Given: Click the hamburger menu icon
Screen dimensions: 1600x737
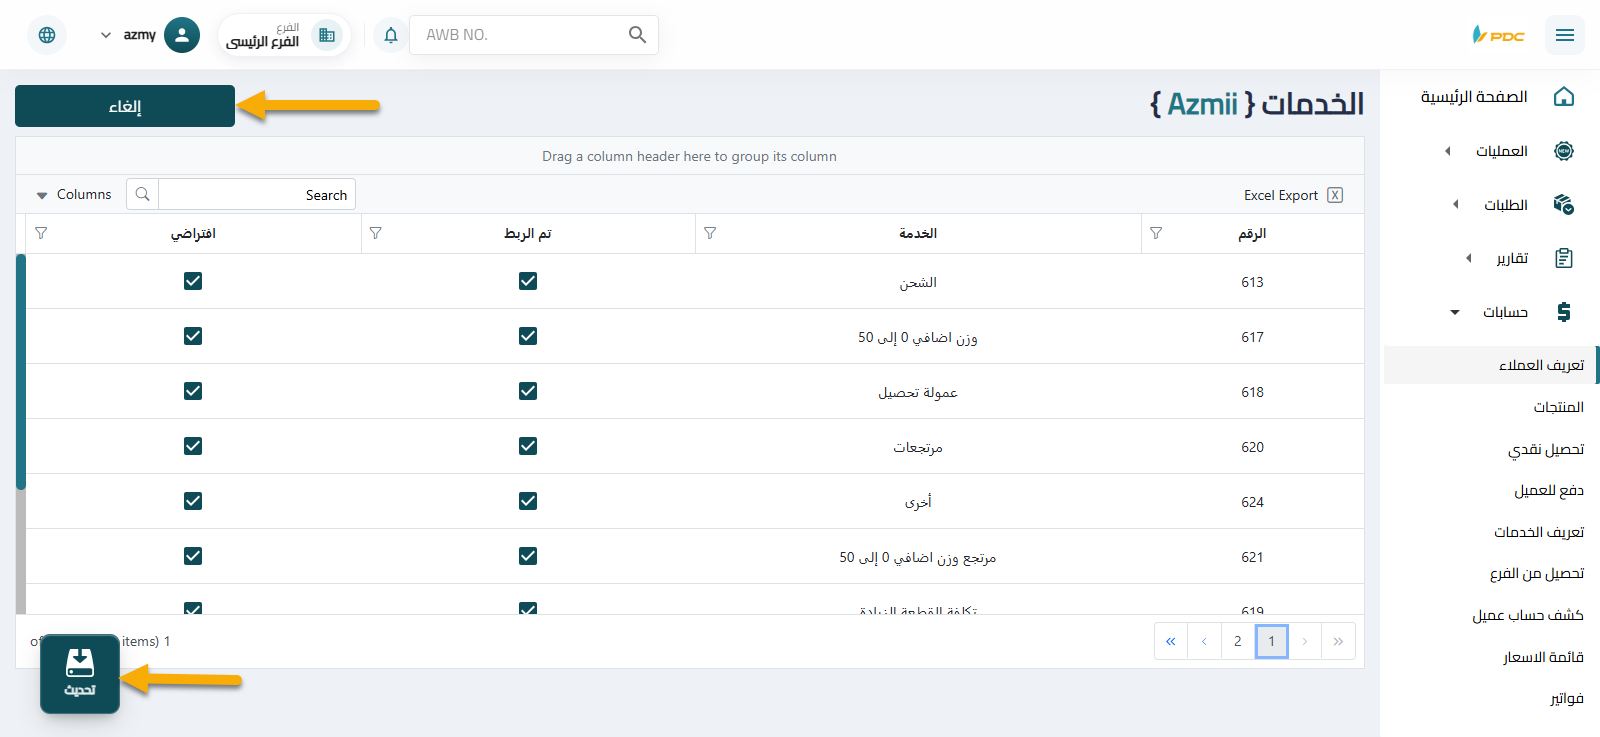Looking at the screenshot, I should 1564,35.
